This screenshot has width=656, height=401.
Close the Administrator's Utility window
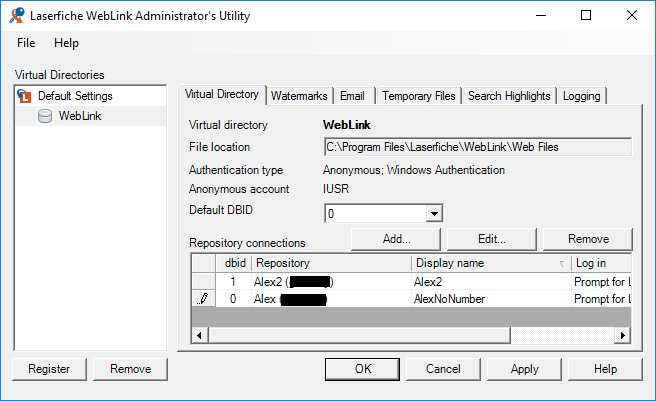pos(632,15)
